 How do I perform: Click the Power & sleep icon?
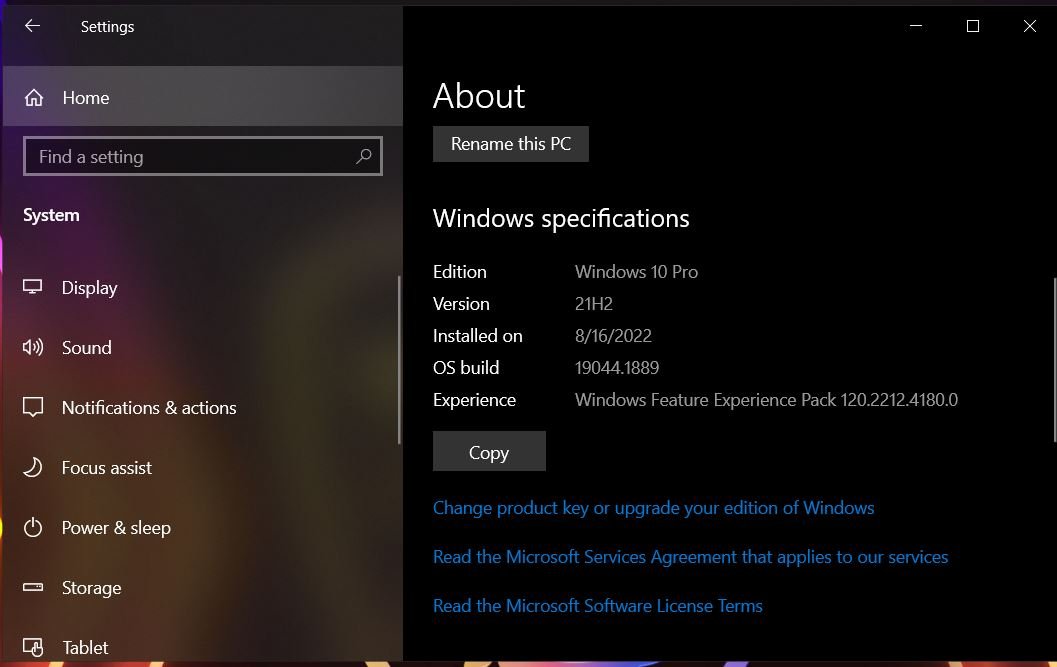[32, 527]
